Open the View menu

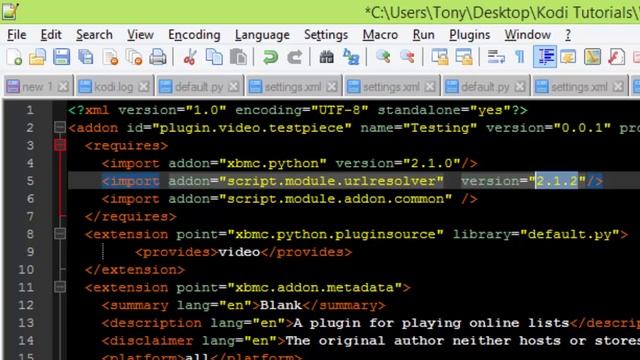coord(140,35)
